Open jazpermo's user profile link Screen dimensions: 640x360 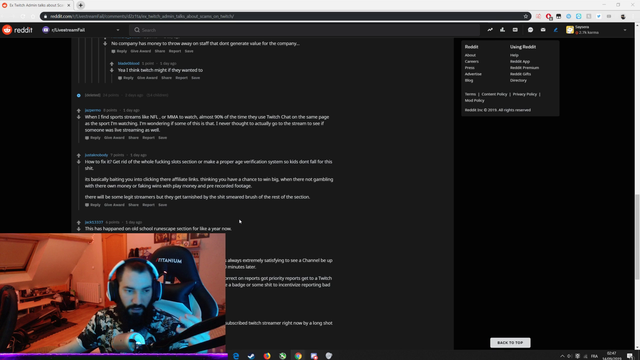[93, 110]
